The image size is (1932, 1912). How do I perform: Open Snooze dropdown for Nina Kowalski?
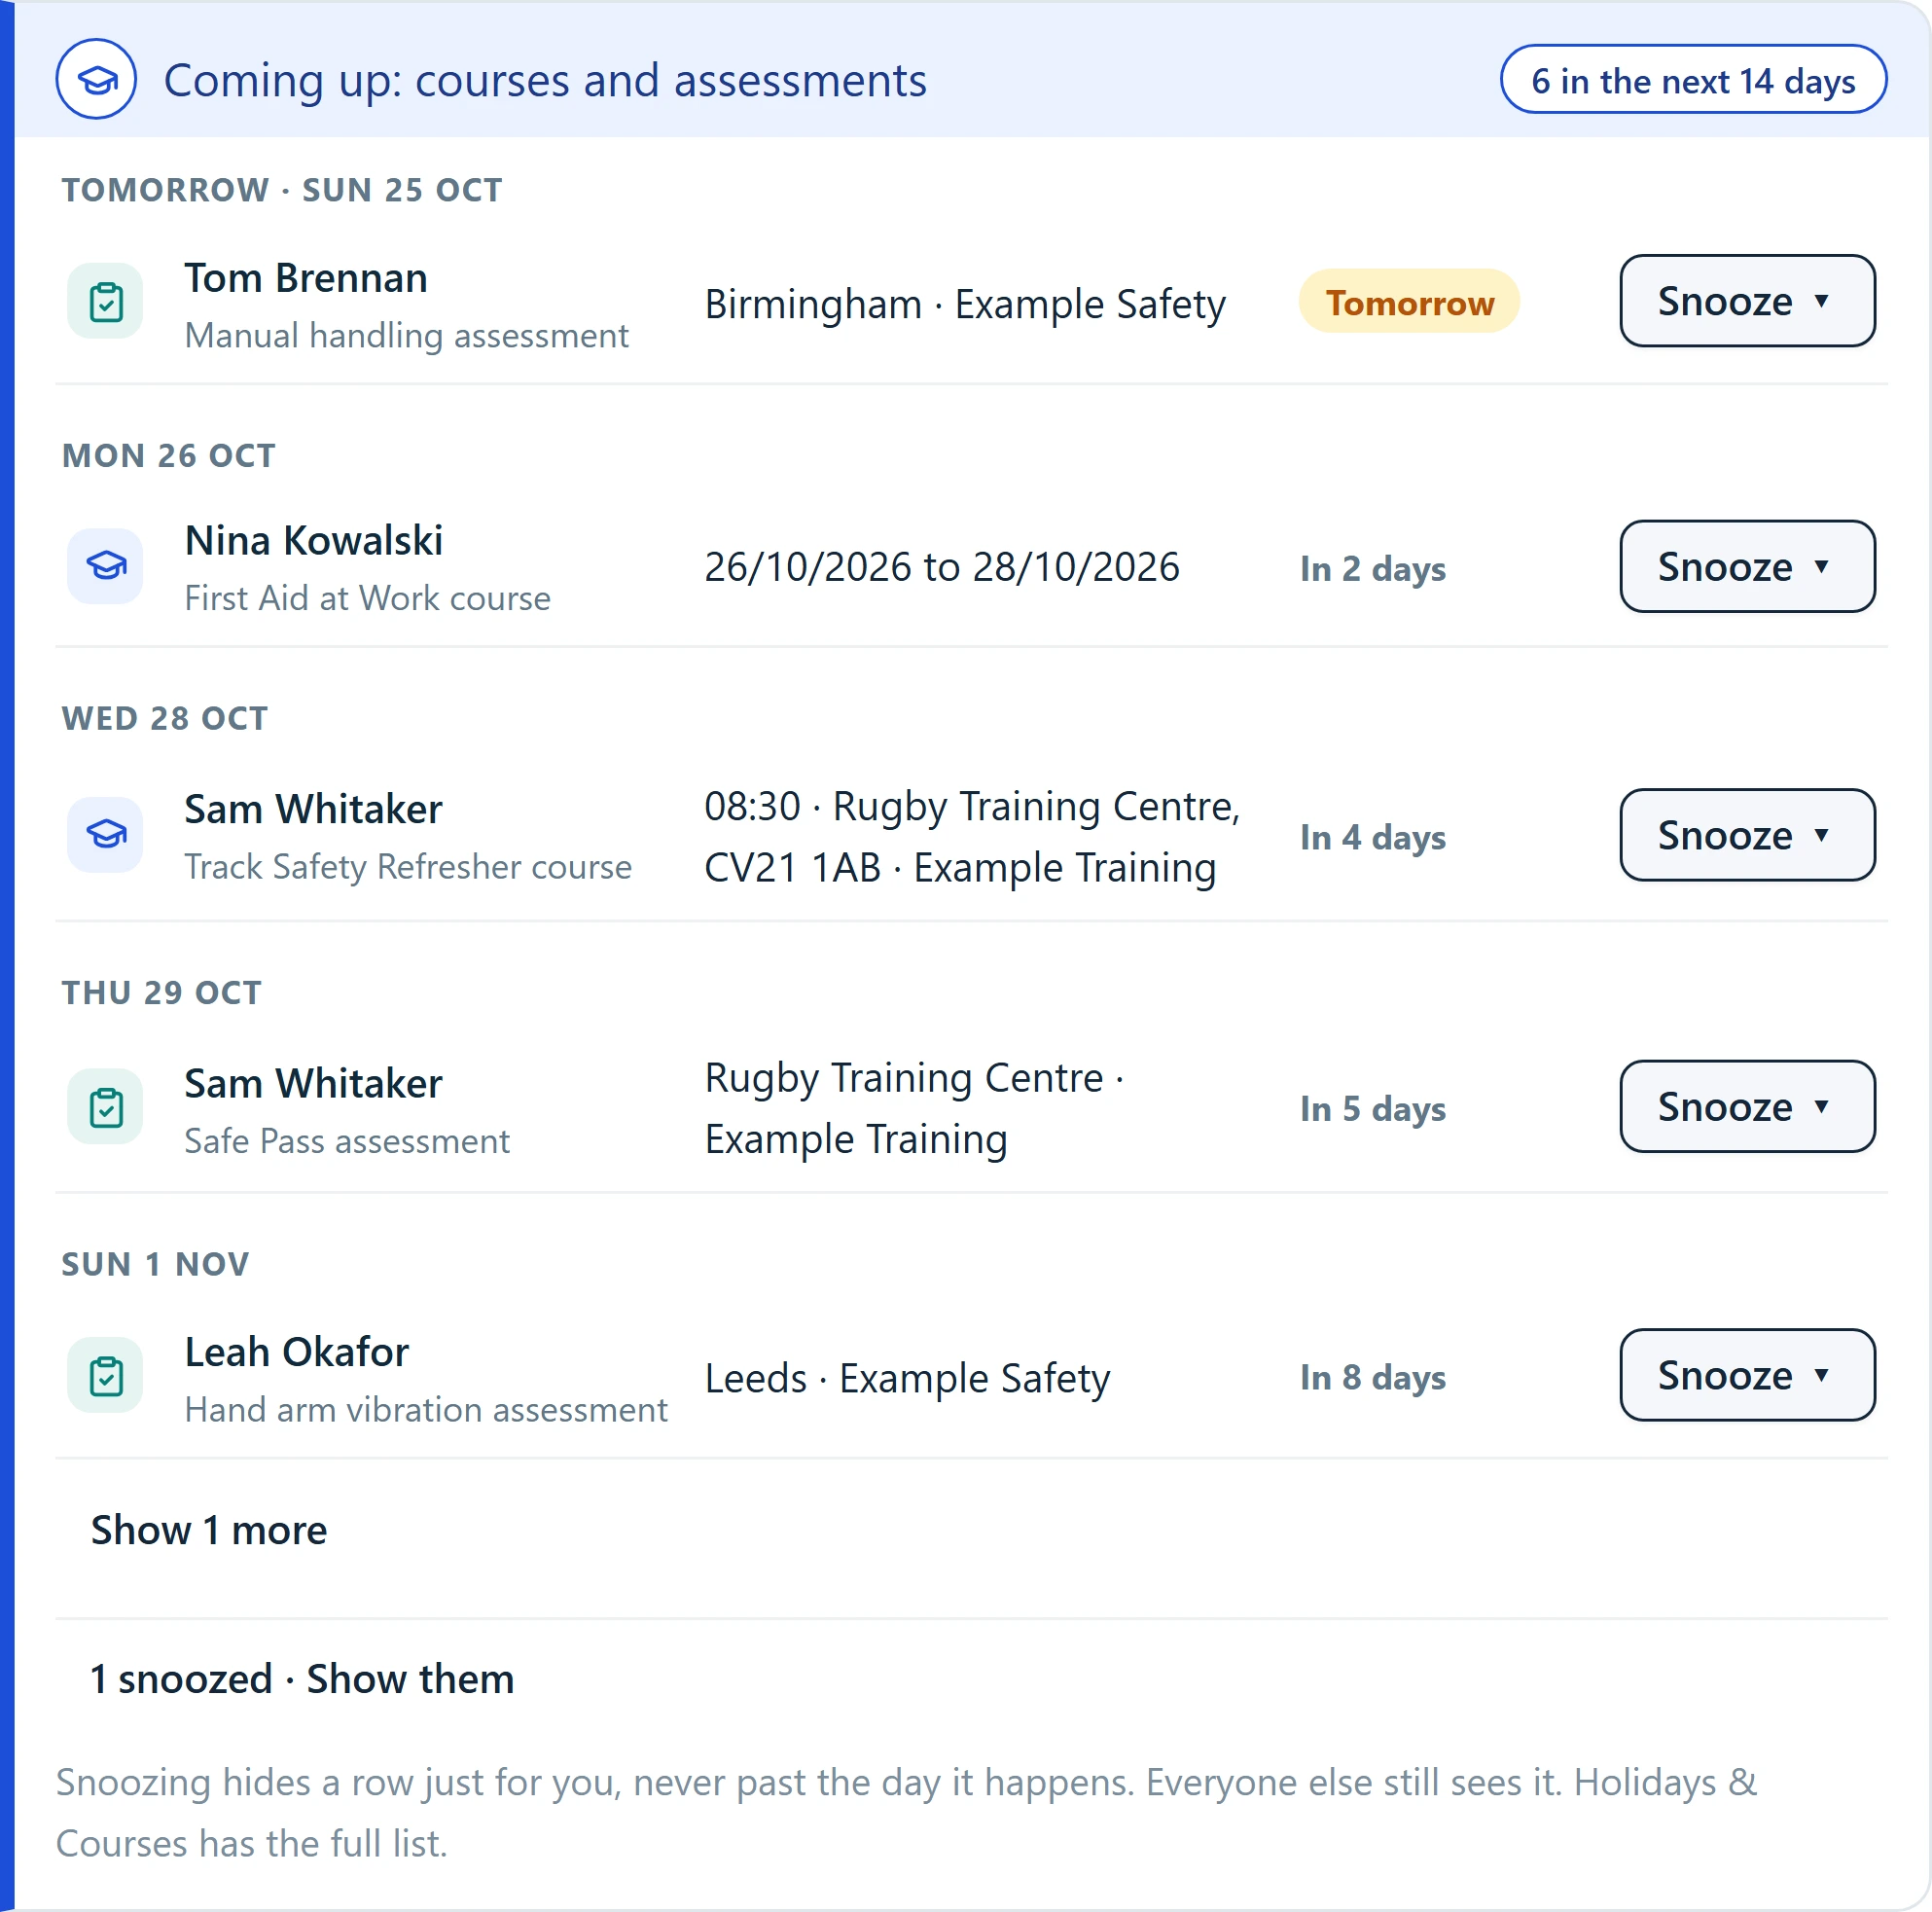pos(1747,566)
